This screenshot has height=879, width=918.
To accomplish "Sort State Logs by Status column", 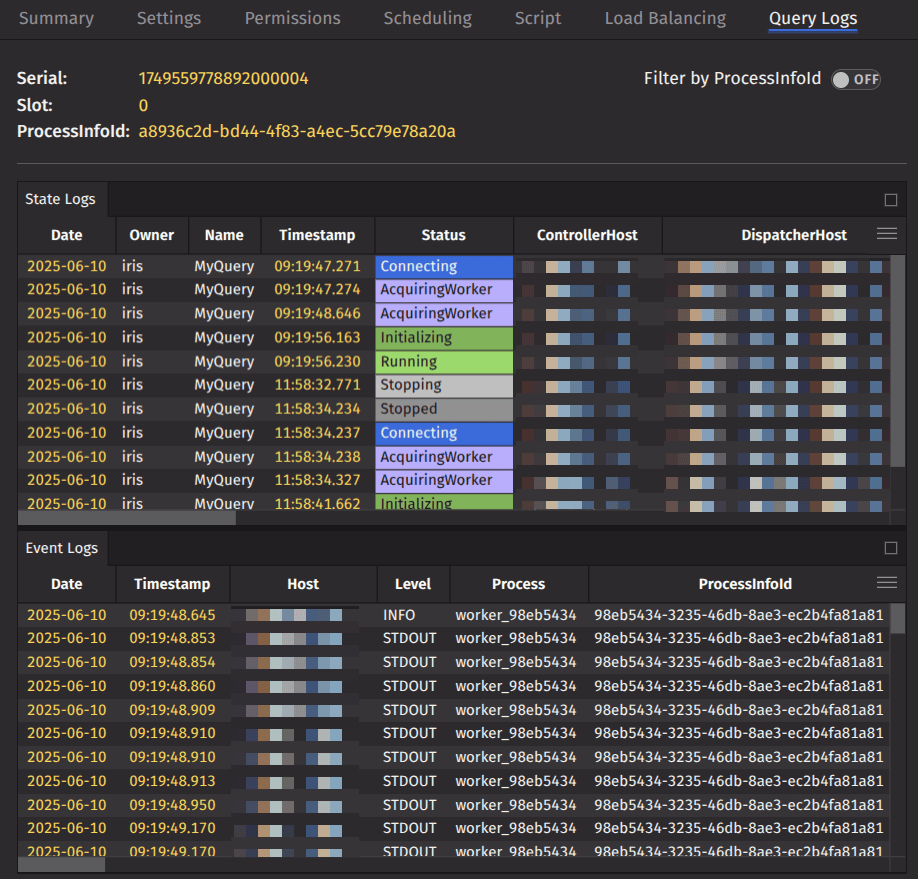I will coord(443,235).
